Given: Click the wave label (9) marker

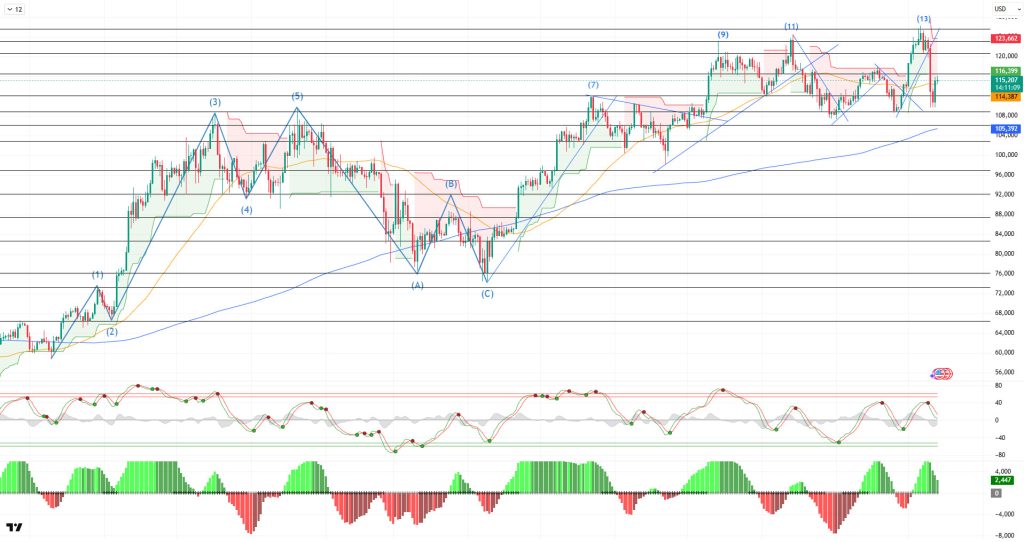Looking at the screenshot, I should point(722,35).
